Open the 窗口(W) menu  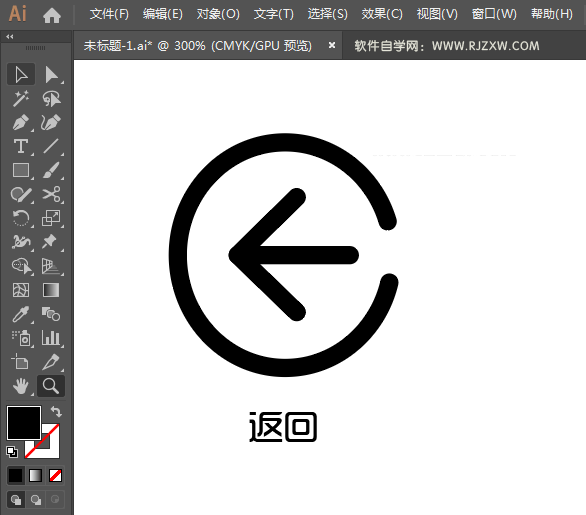[x=494, y=14]
